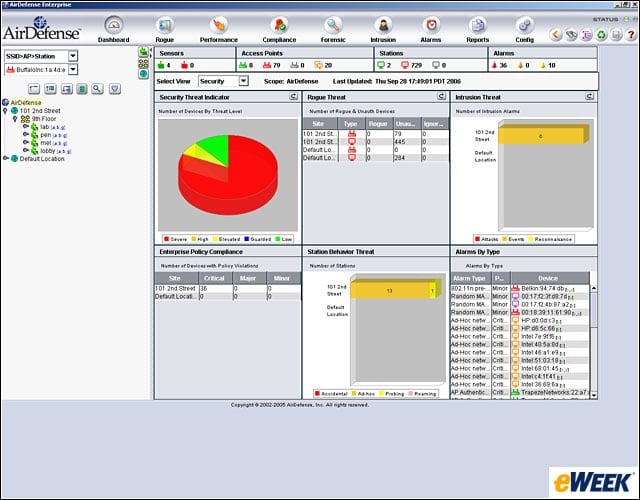Open the Reports section
Screen dimensions: 640x500
coord(478,29)
